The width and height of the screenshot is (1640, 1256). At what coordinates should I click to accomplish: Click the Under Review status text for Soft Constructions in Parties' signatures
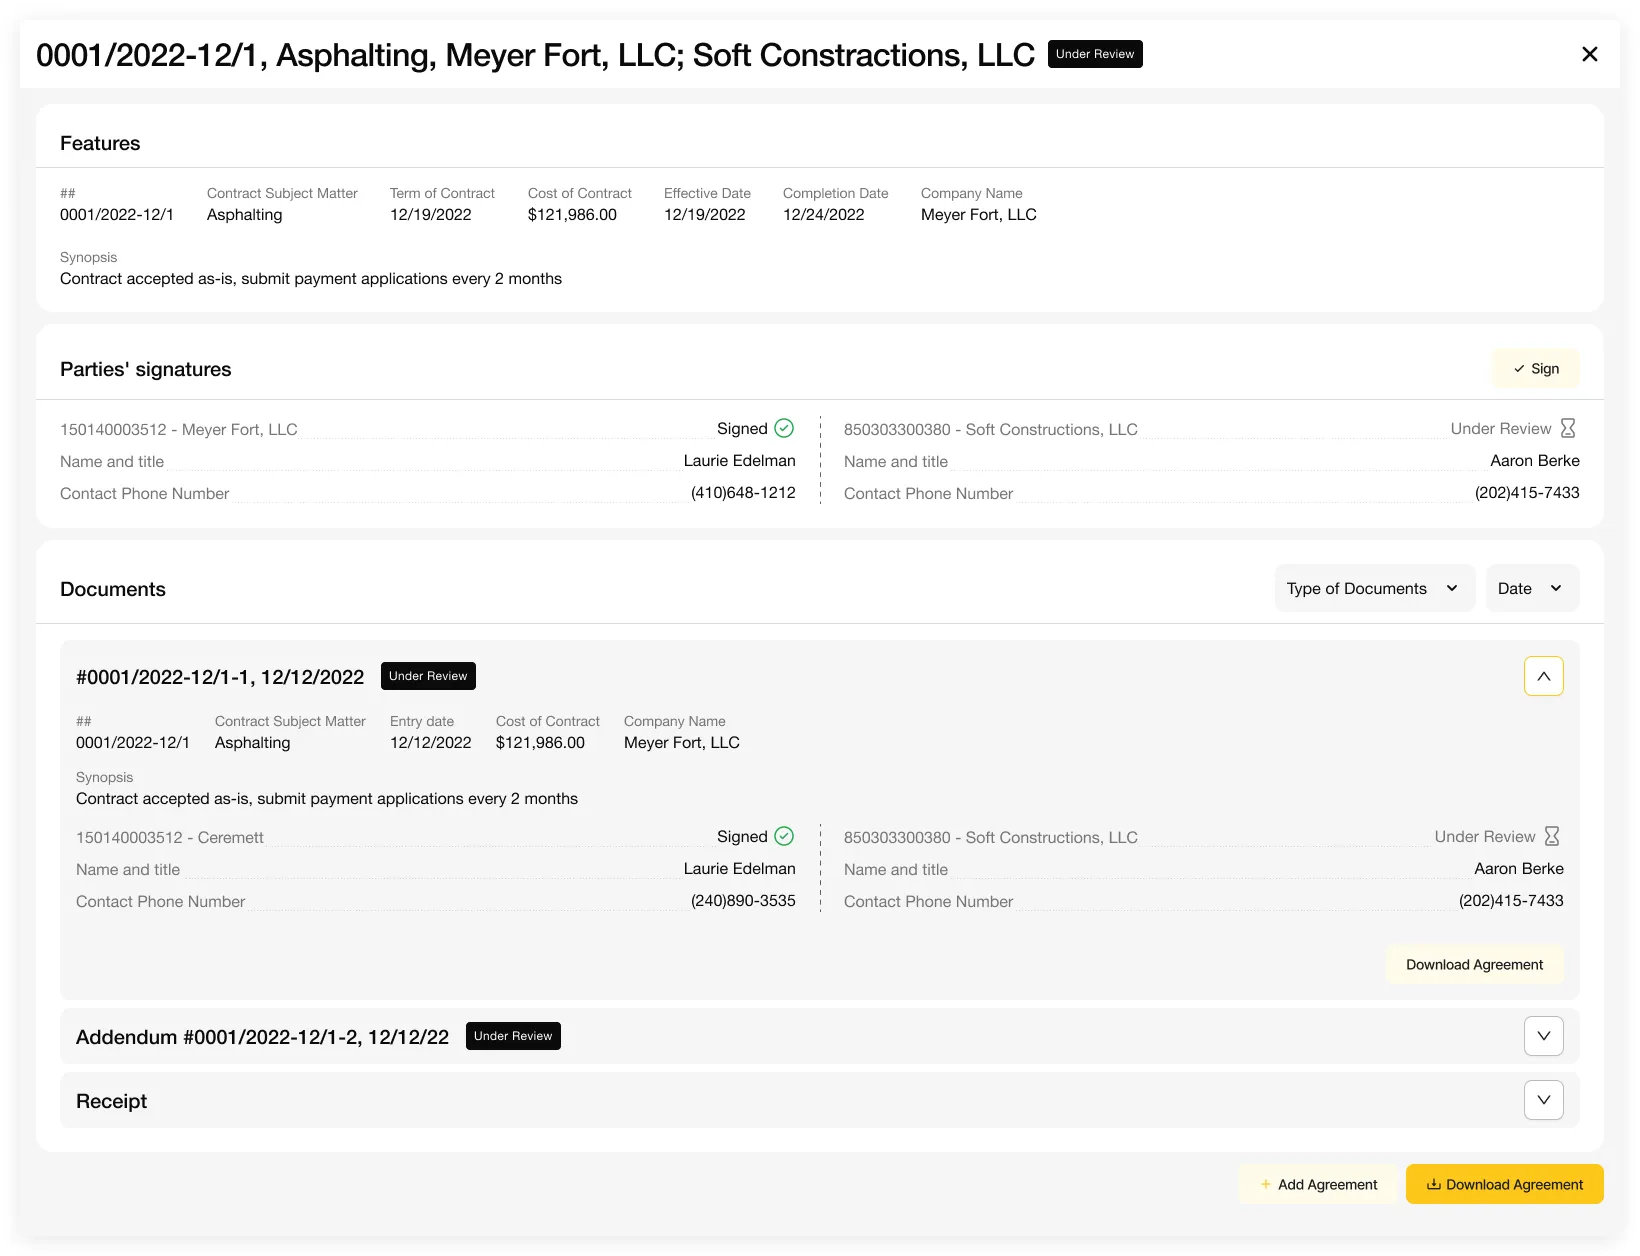1501,429
